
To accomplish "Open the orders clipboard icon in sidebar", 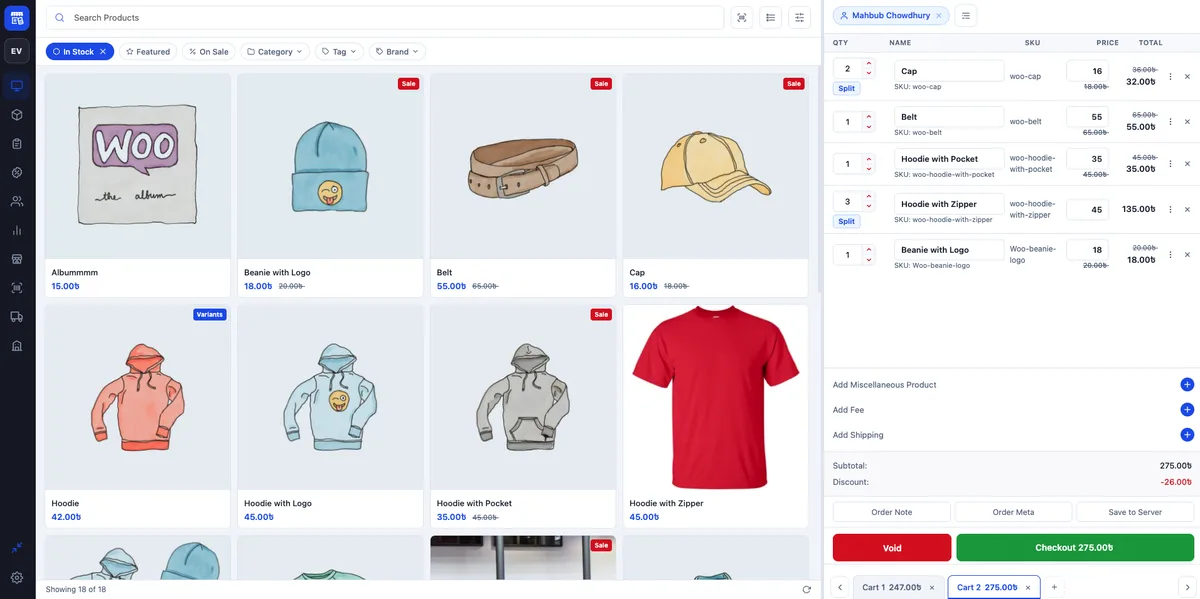I will click(17, 143).
